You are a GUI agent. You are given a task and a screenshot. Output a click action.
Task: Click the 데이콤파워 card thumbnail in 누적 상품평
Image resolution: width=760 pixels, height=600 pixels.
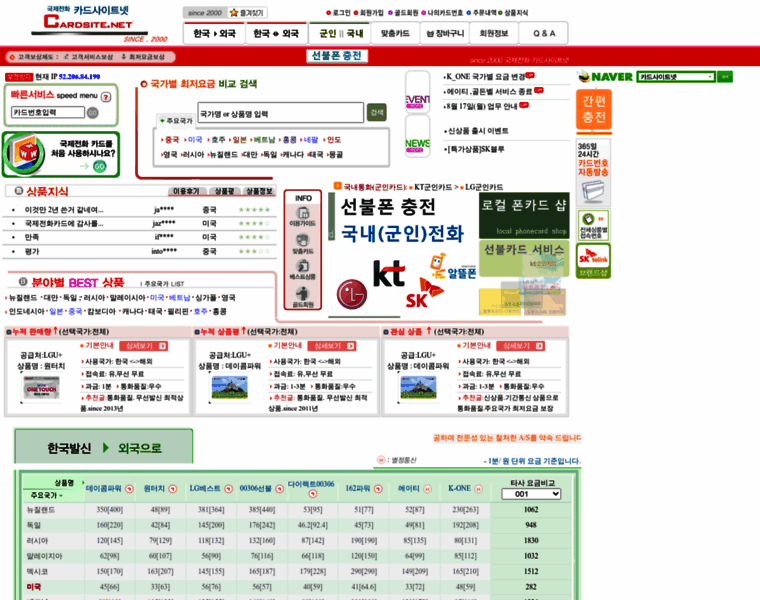pyautogui.click(x=230, y=387)
